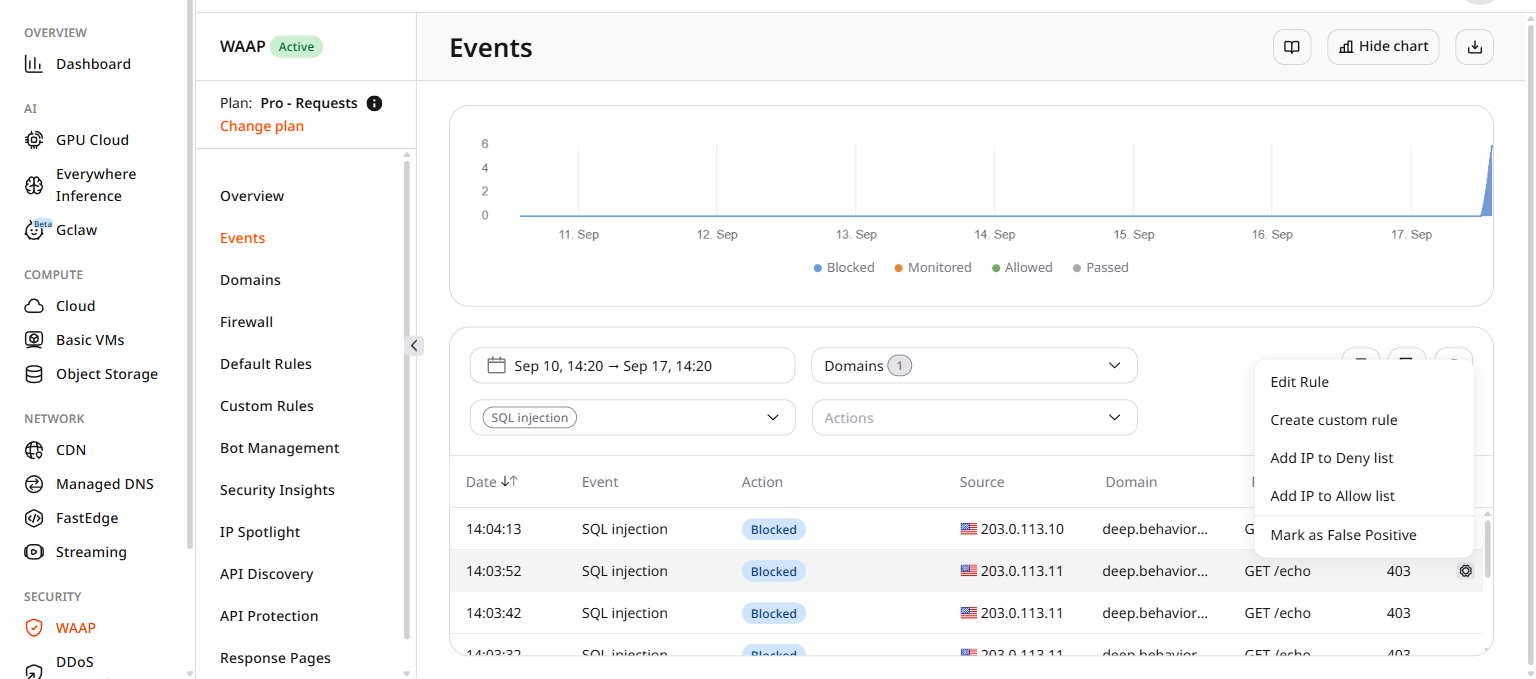Open Object Storage icon
This screenshot has height=679, width=1536.
(34, 374)
